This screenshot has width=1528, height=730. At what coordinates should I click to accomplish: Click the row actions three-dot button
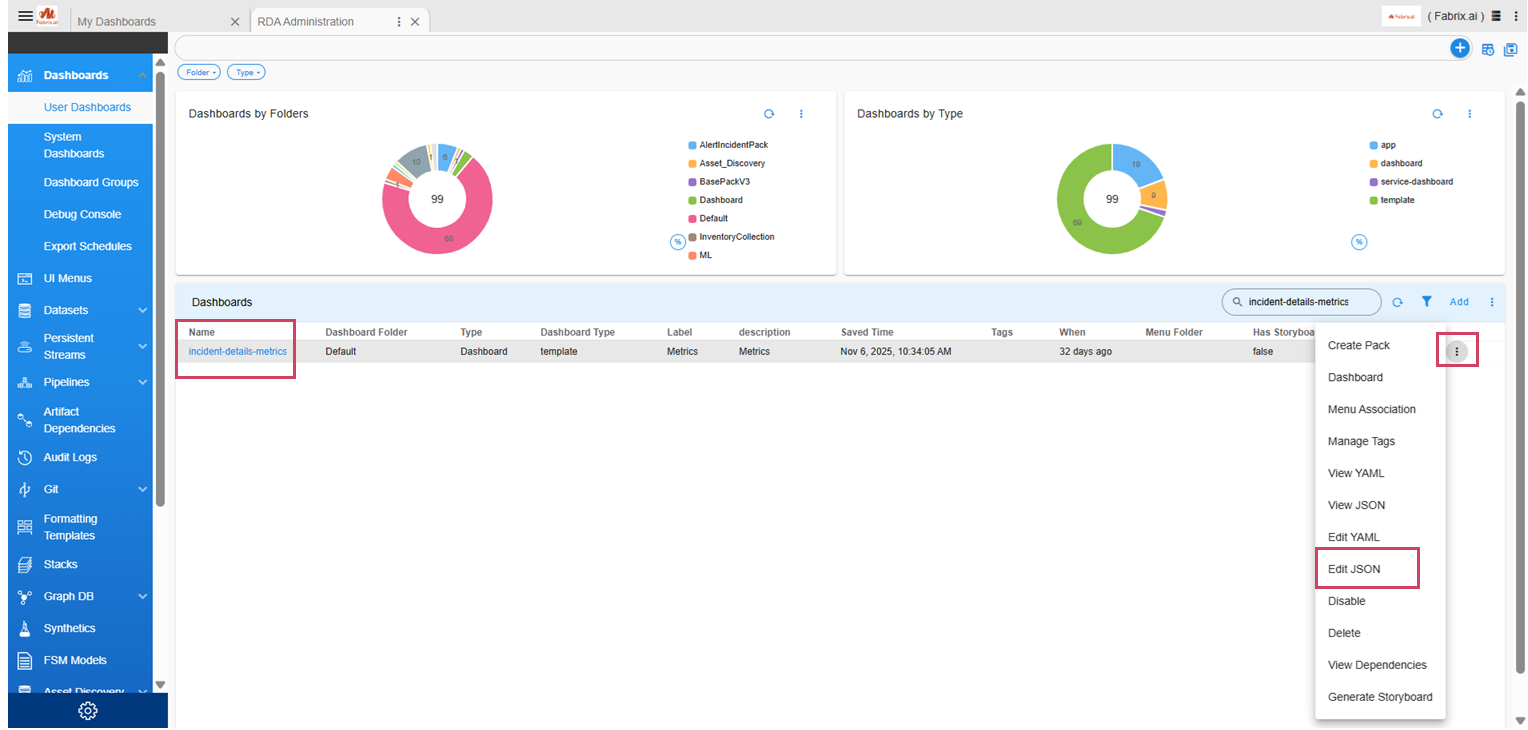tap(1457, 351)
